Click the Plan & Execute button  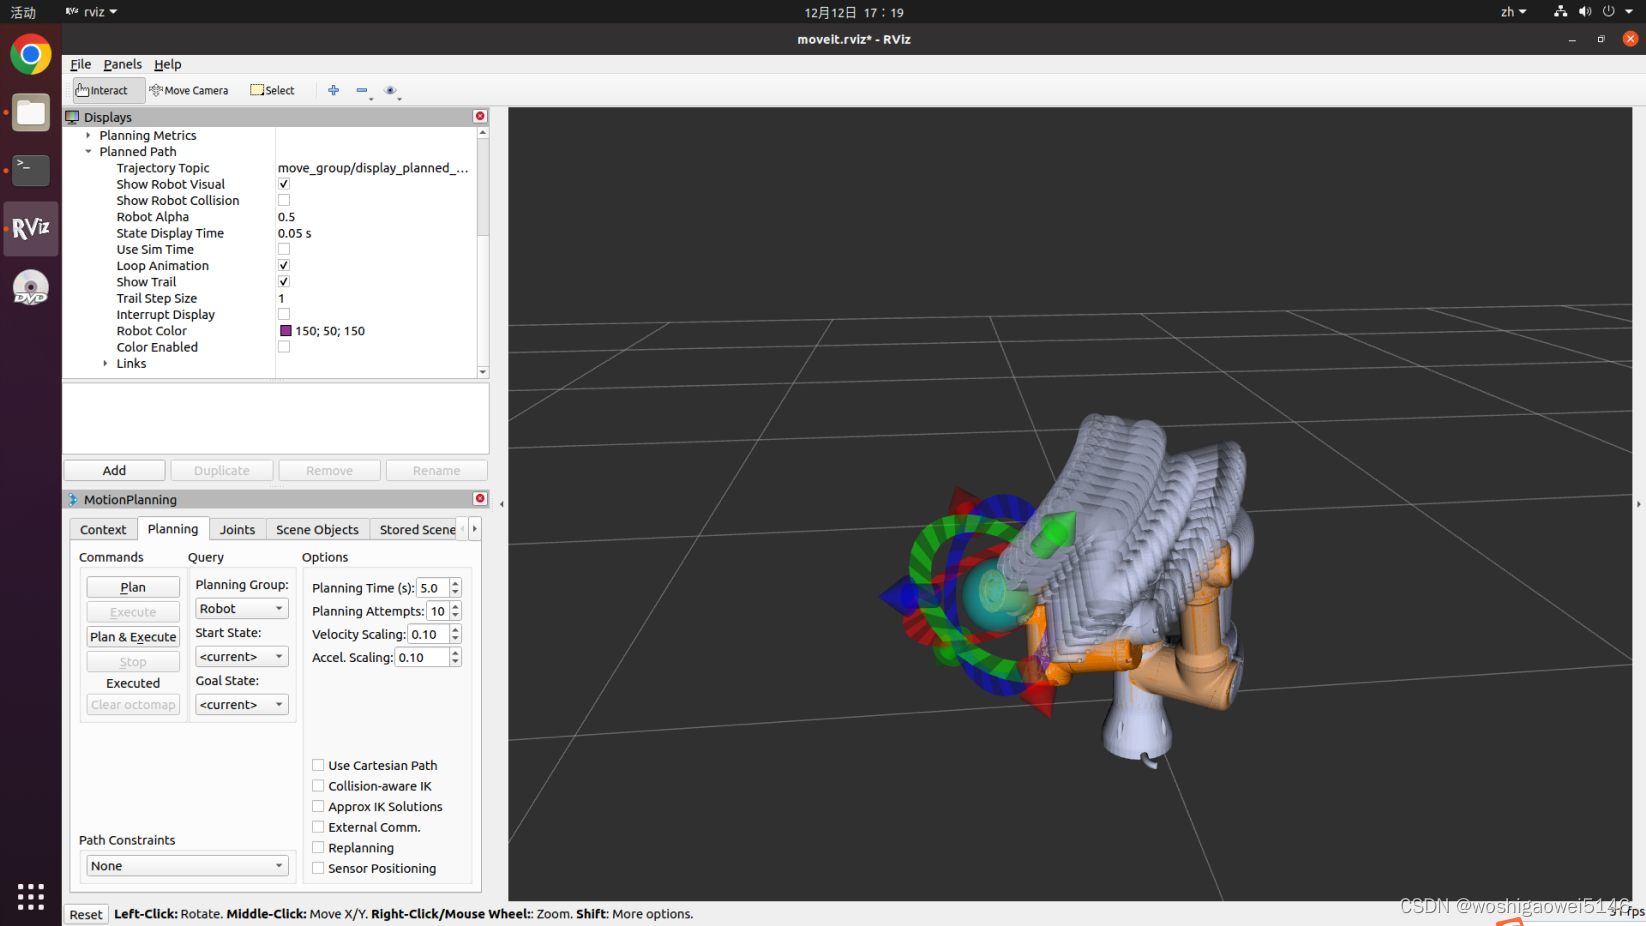click(x=133, y=636)
